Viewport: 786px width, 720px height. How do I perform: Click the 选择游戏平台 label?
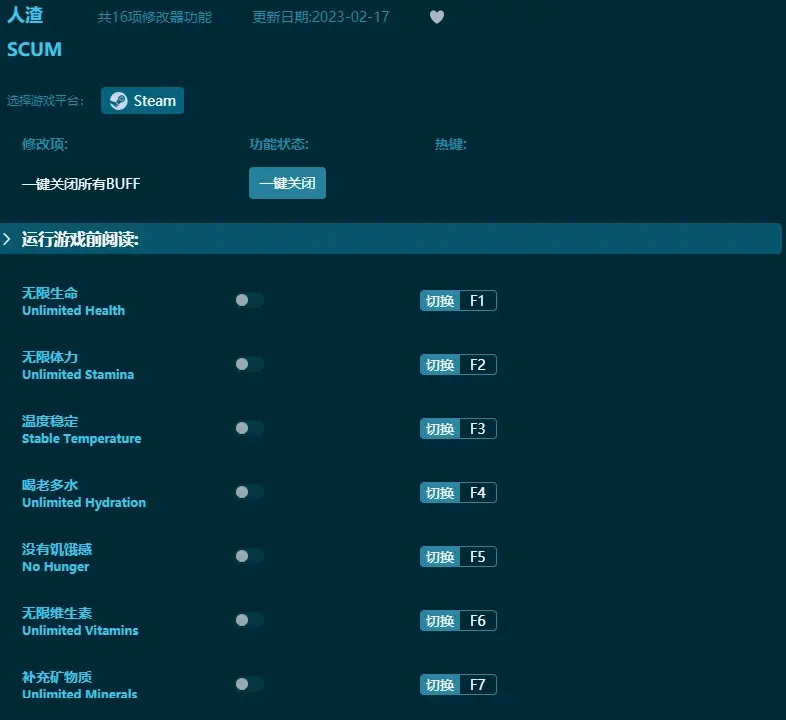pyautogui.click(x=45, y=101)
